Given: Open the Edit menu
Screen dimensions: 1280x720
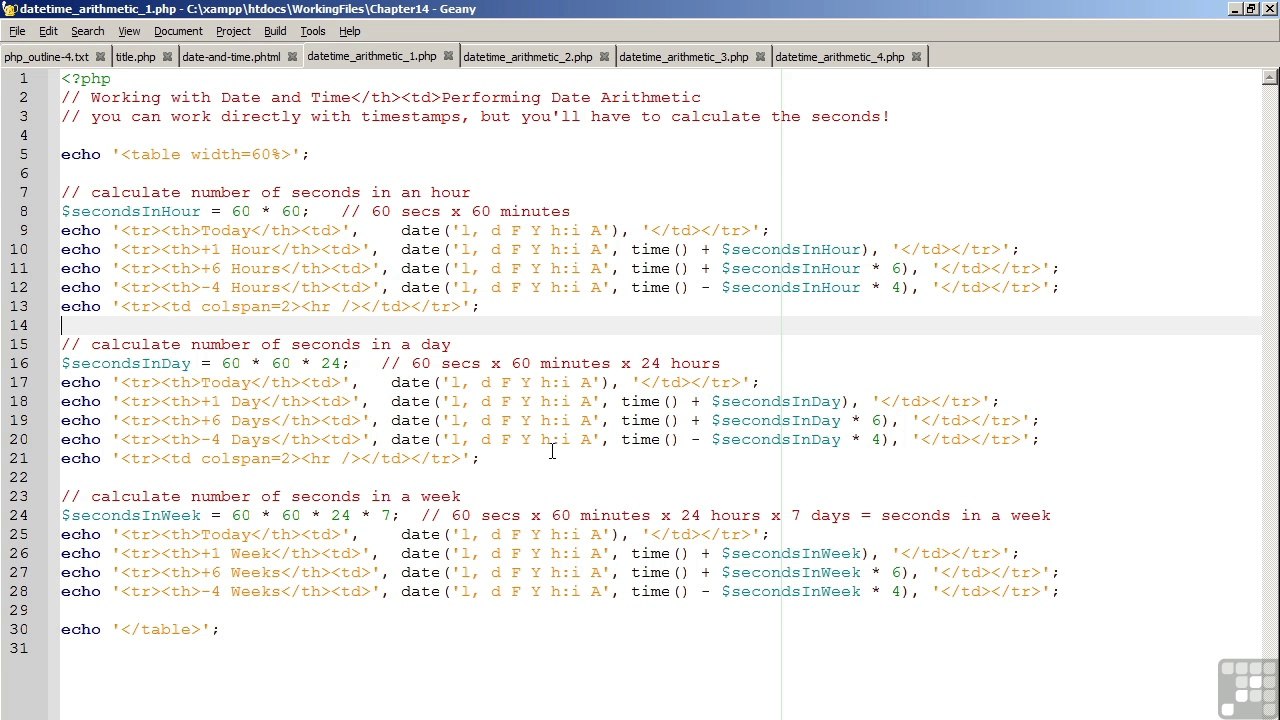Looking at the screenshot, I should click(x=48, y=31).
